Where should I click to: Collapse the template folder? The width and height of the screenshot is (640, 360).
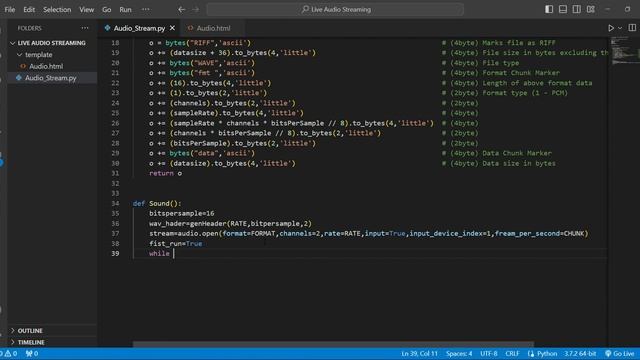click(x=38, y=54)
